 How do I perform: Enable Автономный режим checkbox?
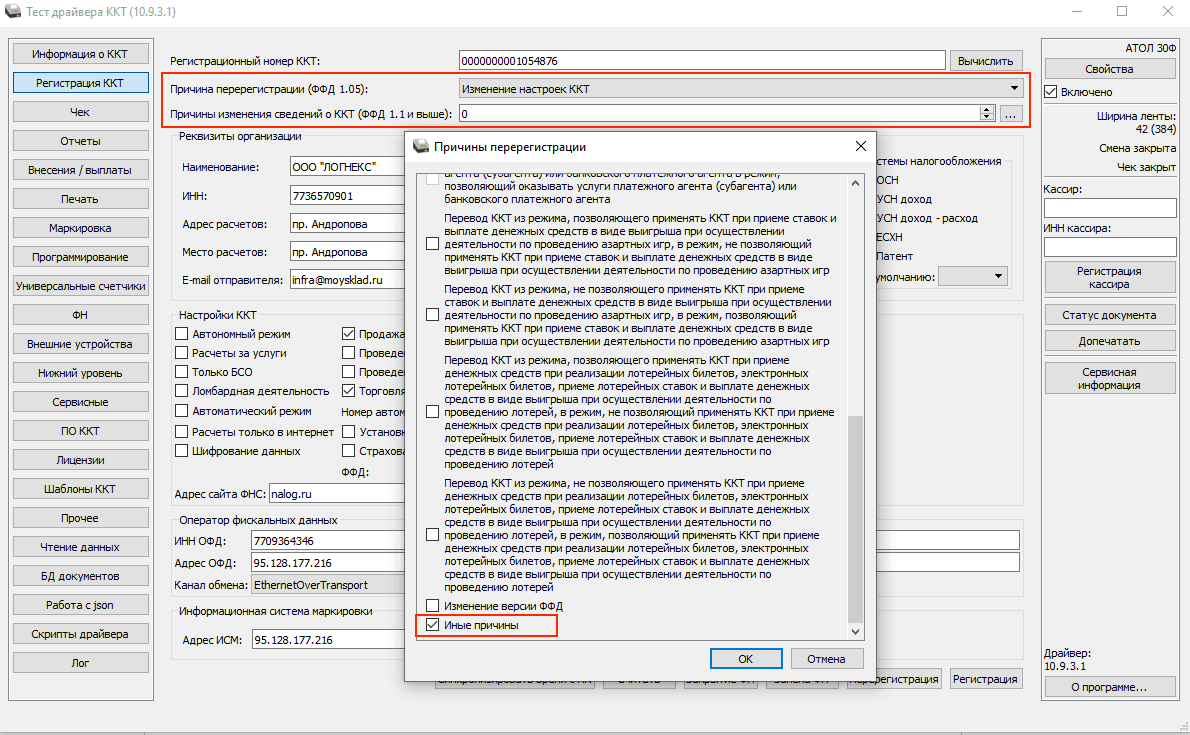182,334
